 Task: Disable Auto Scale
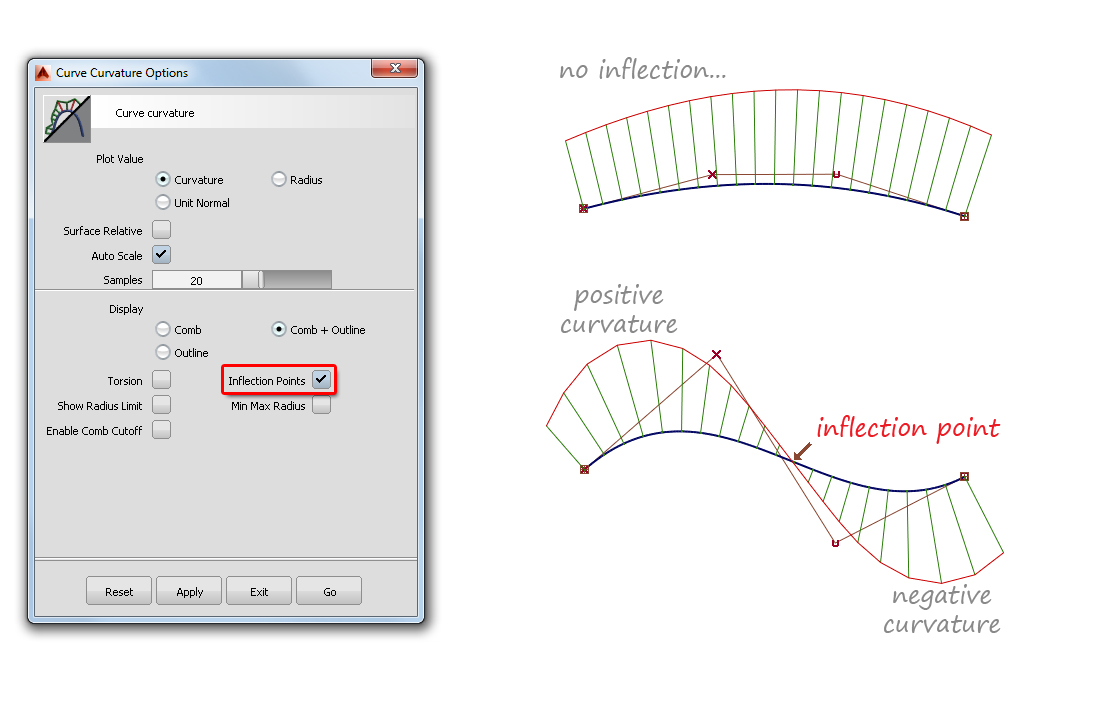click(x=161, y=254)
